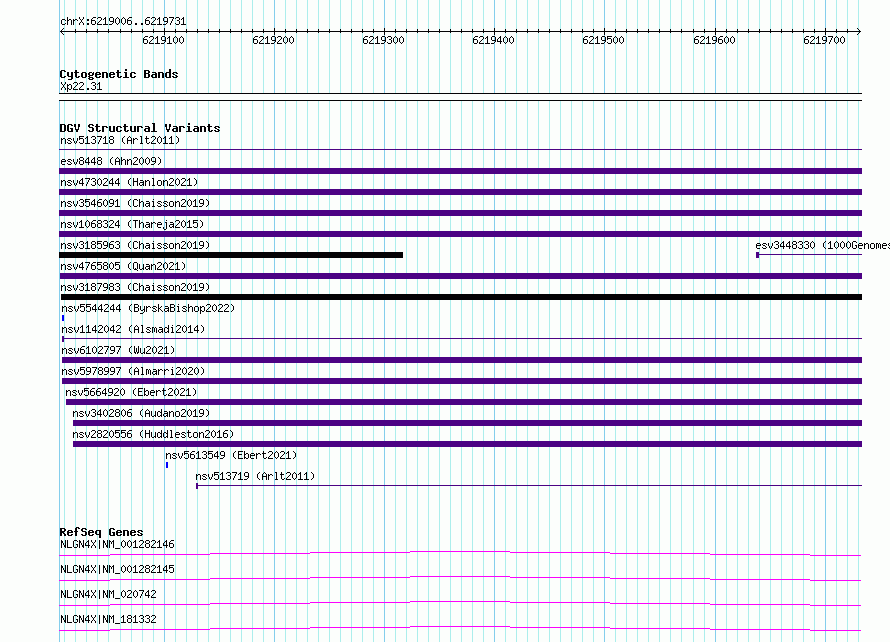Select the nsv3185963 (Chaisson2019) variant label
Viewport: 890px width, 642px height.
coord(135,245)
